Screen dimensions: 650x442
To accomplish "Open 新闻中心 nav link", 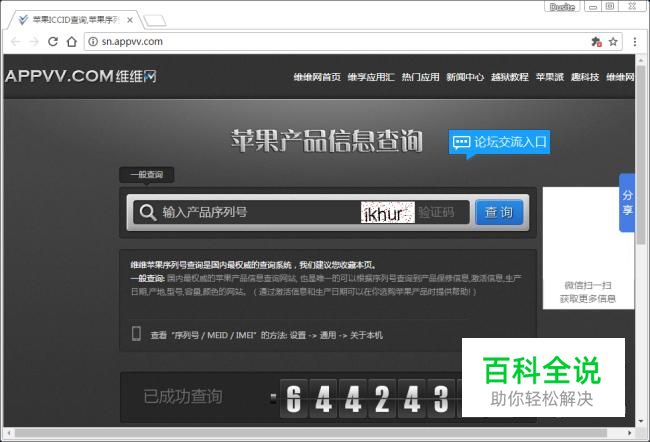I will tap(465, 77).
